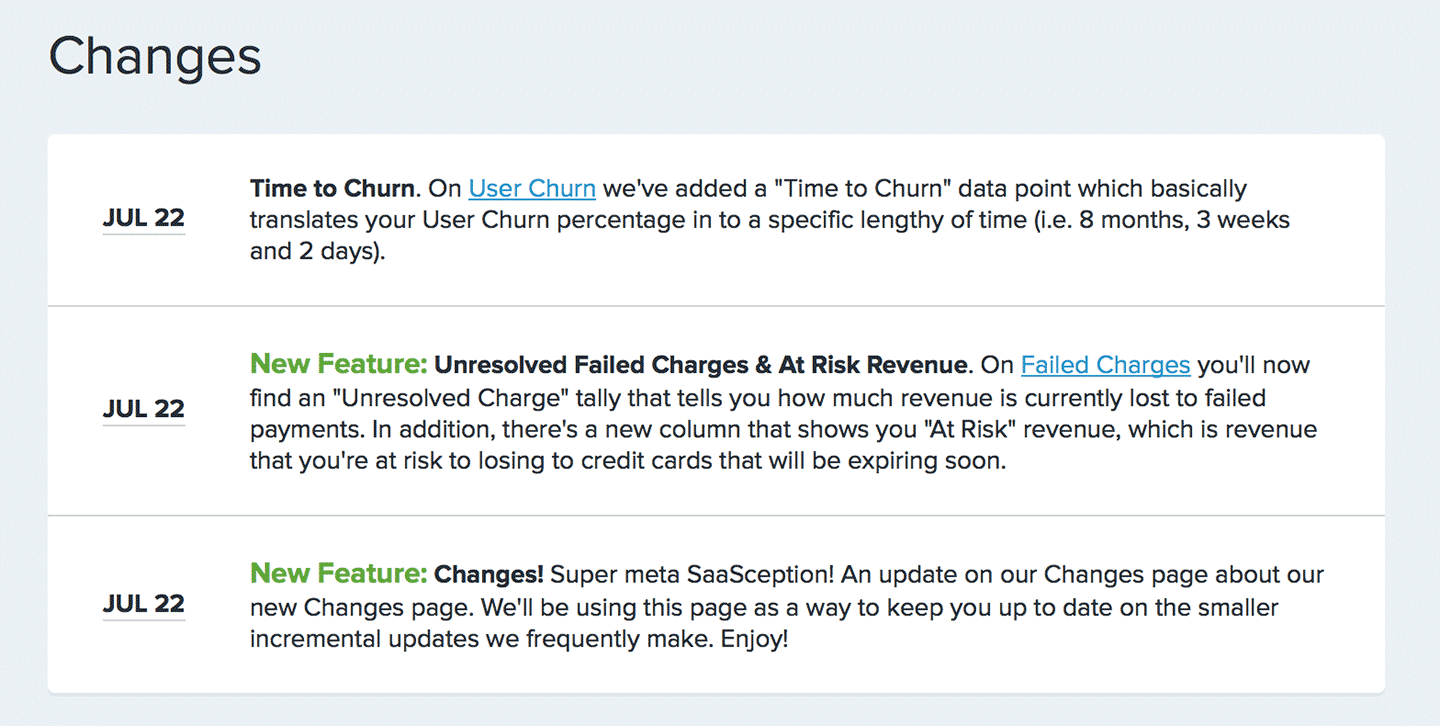Open the User Churn link

532,188
